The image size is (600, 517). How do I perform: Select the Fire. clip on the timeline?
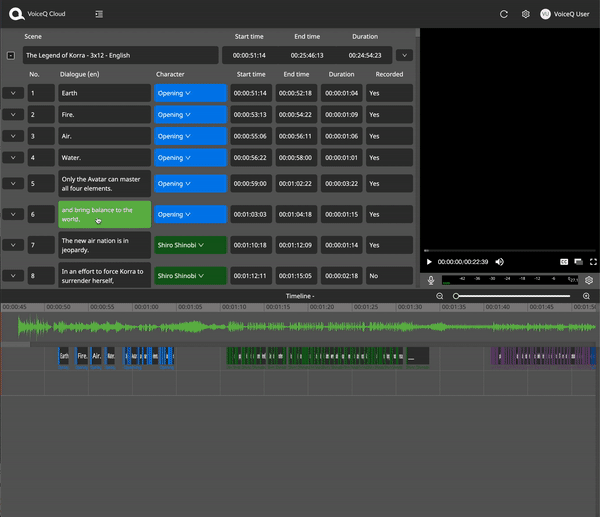(82, 356)
